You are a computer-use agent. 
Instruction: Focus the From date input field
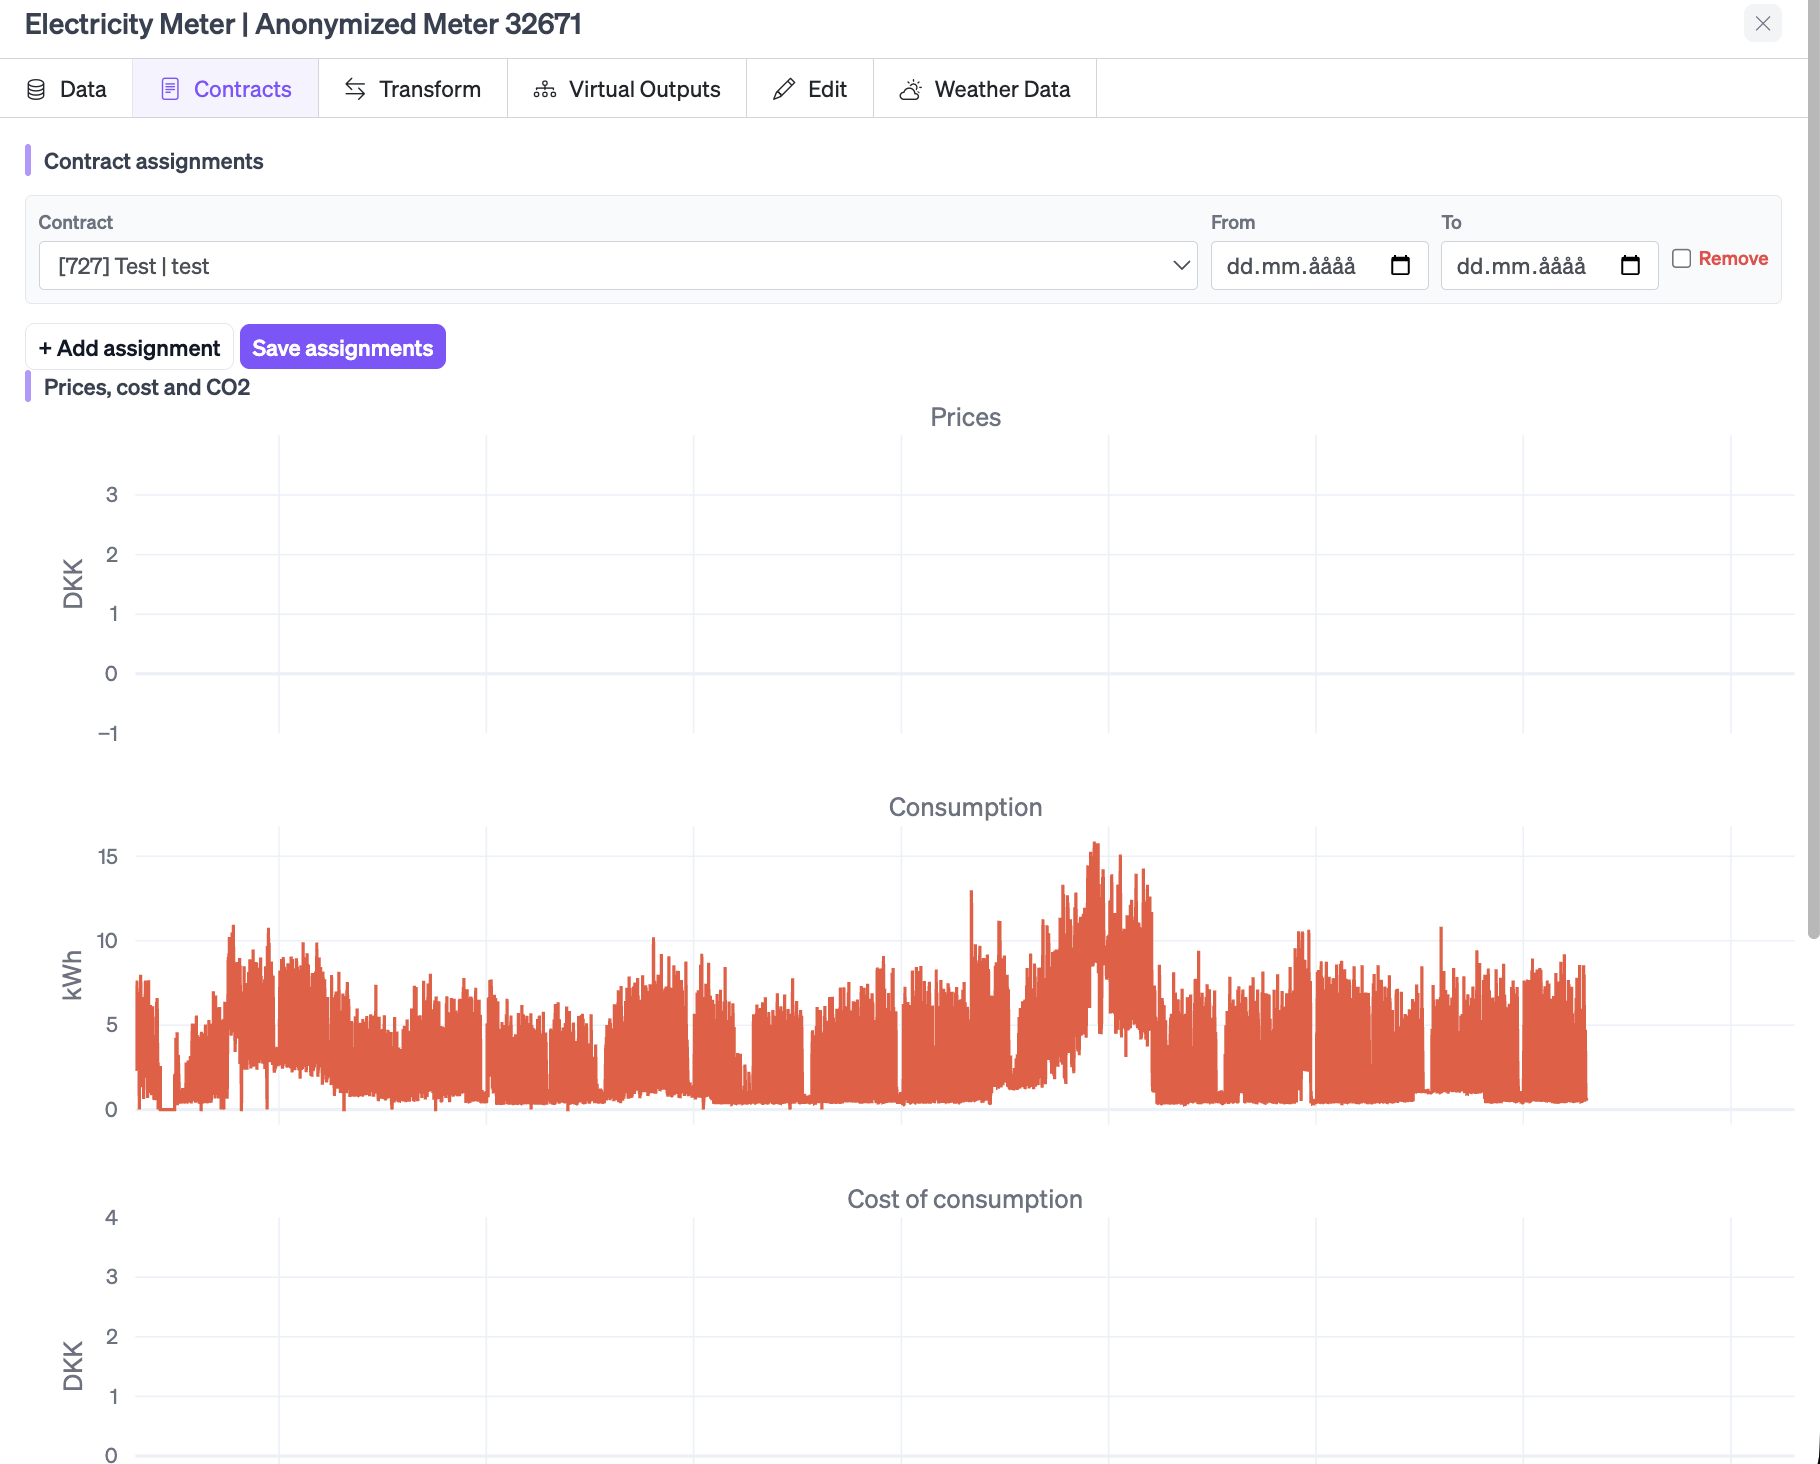point(1319,266)
